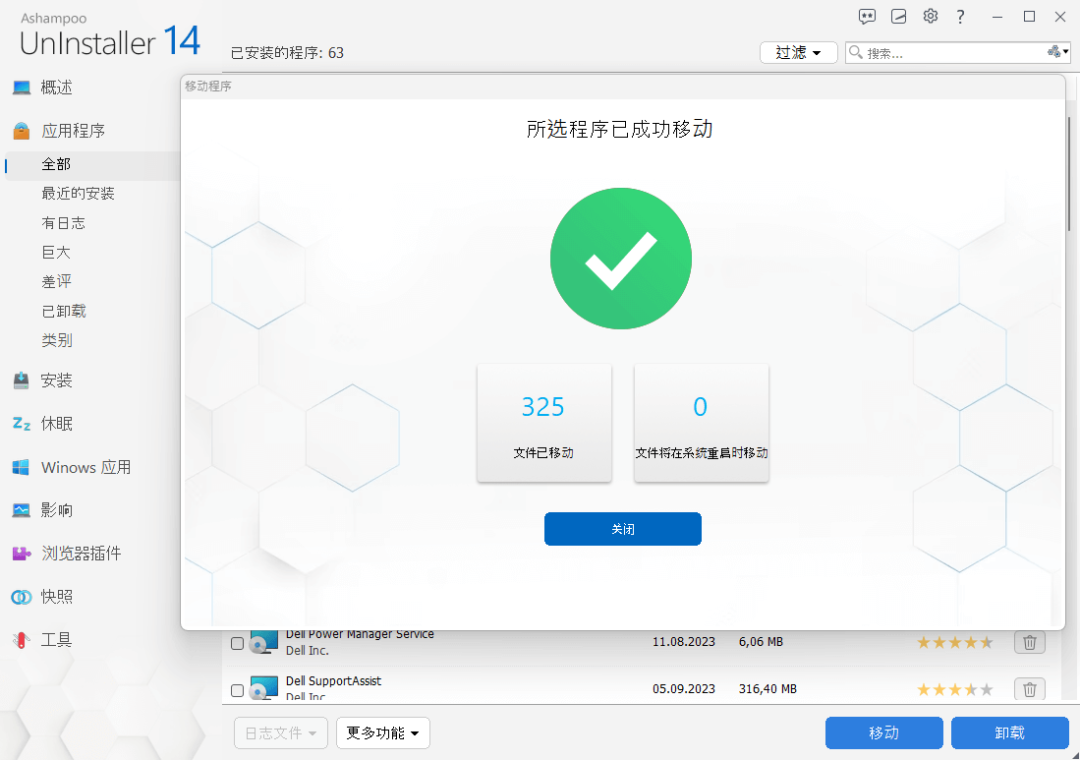This screenshot has height=760, width=1080.
Task: Click the Dell Power Manager Service program icon
Action: pos(264,641)
